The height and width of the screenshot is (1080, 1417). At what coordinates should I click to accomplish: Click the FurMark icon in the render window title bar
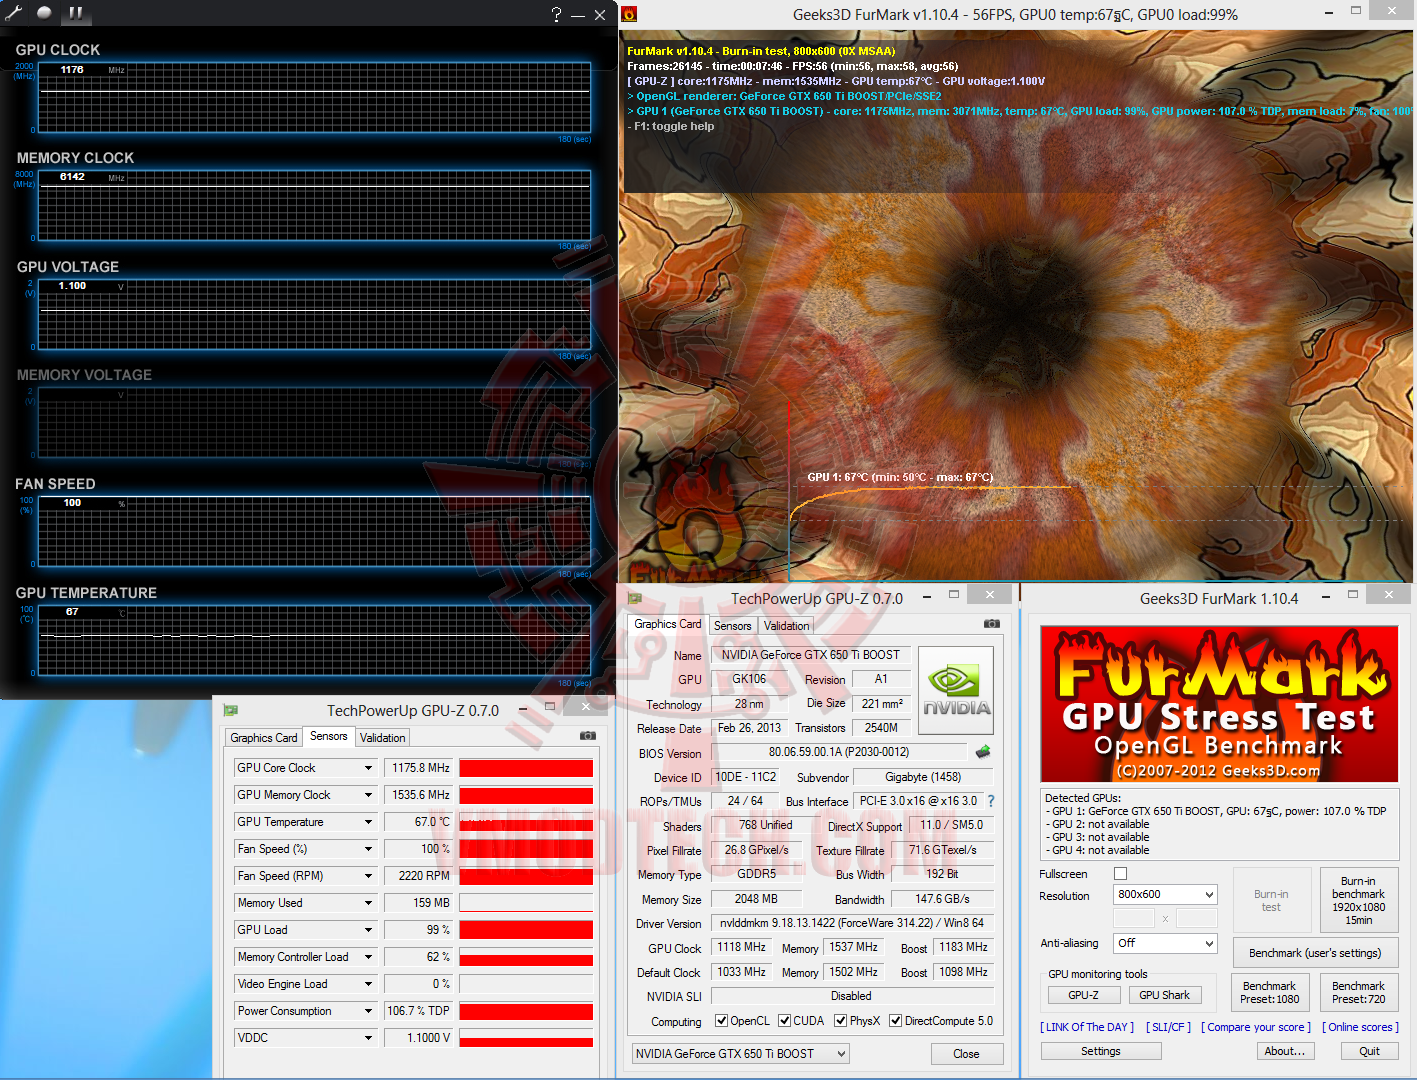pyautogui.click(x=629, y=14)
